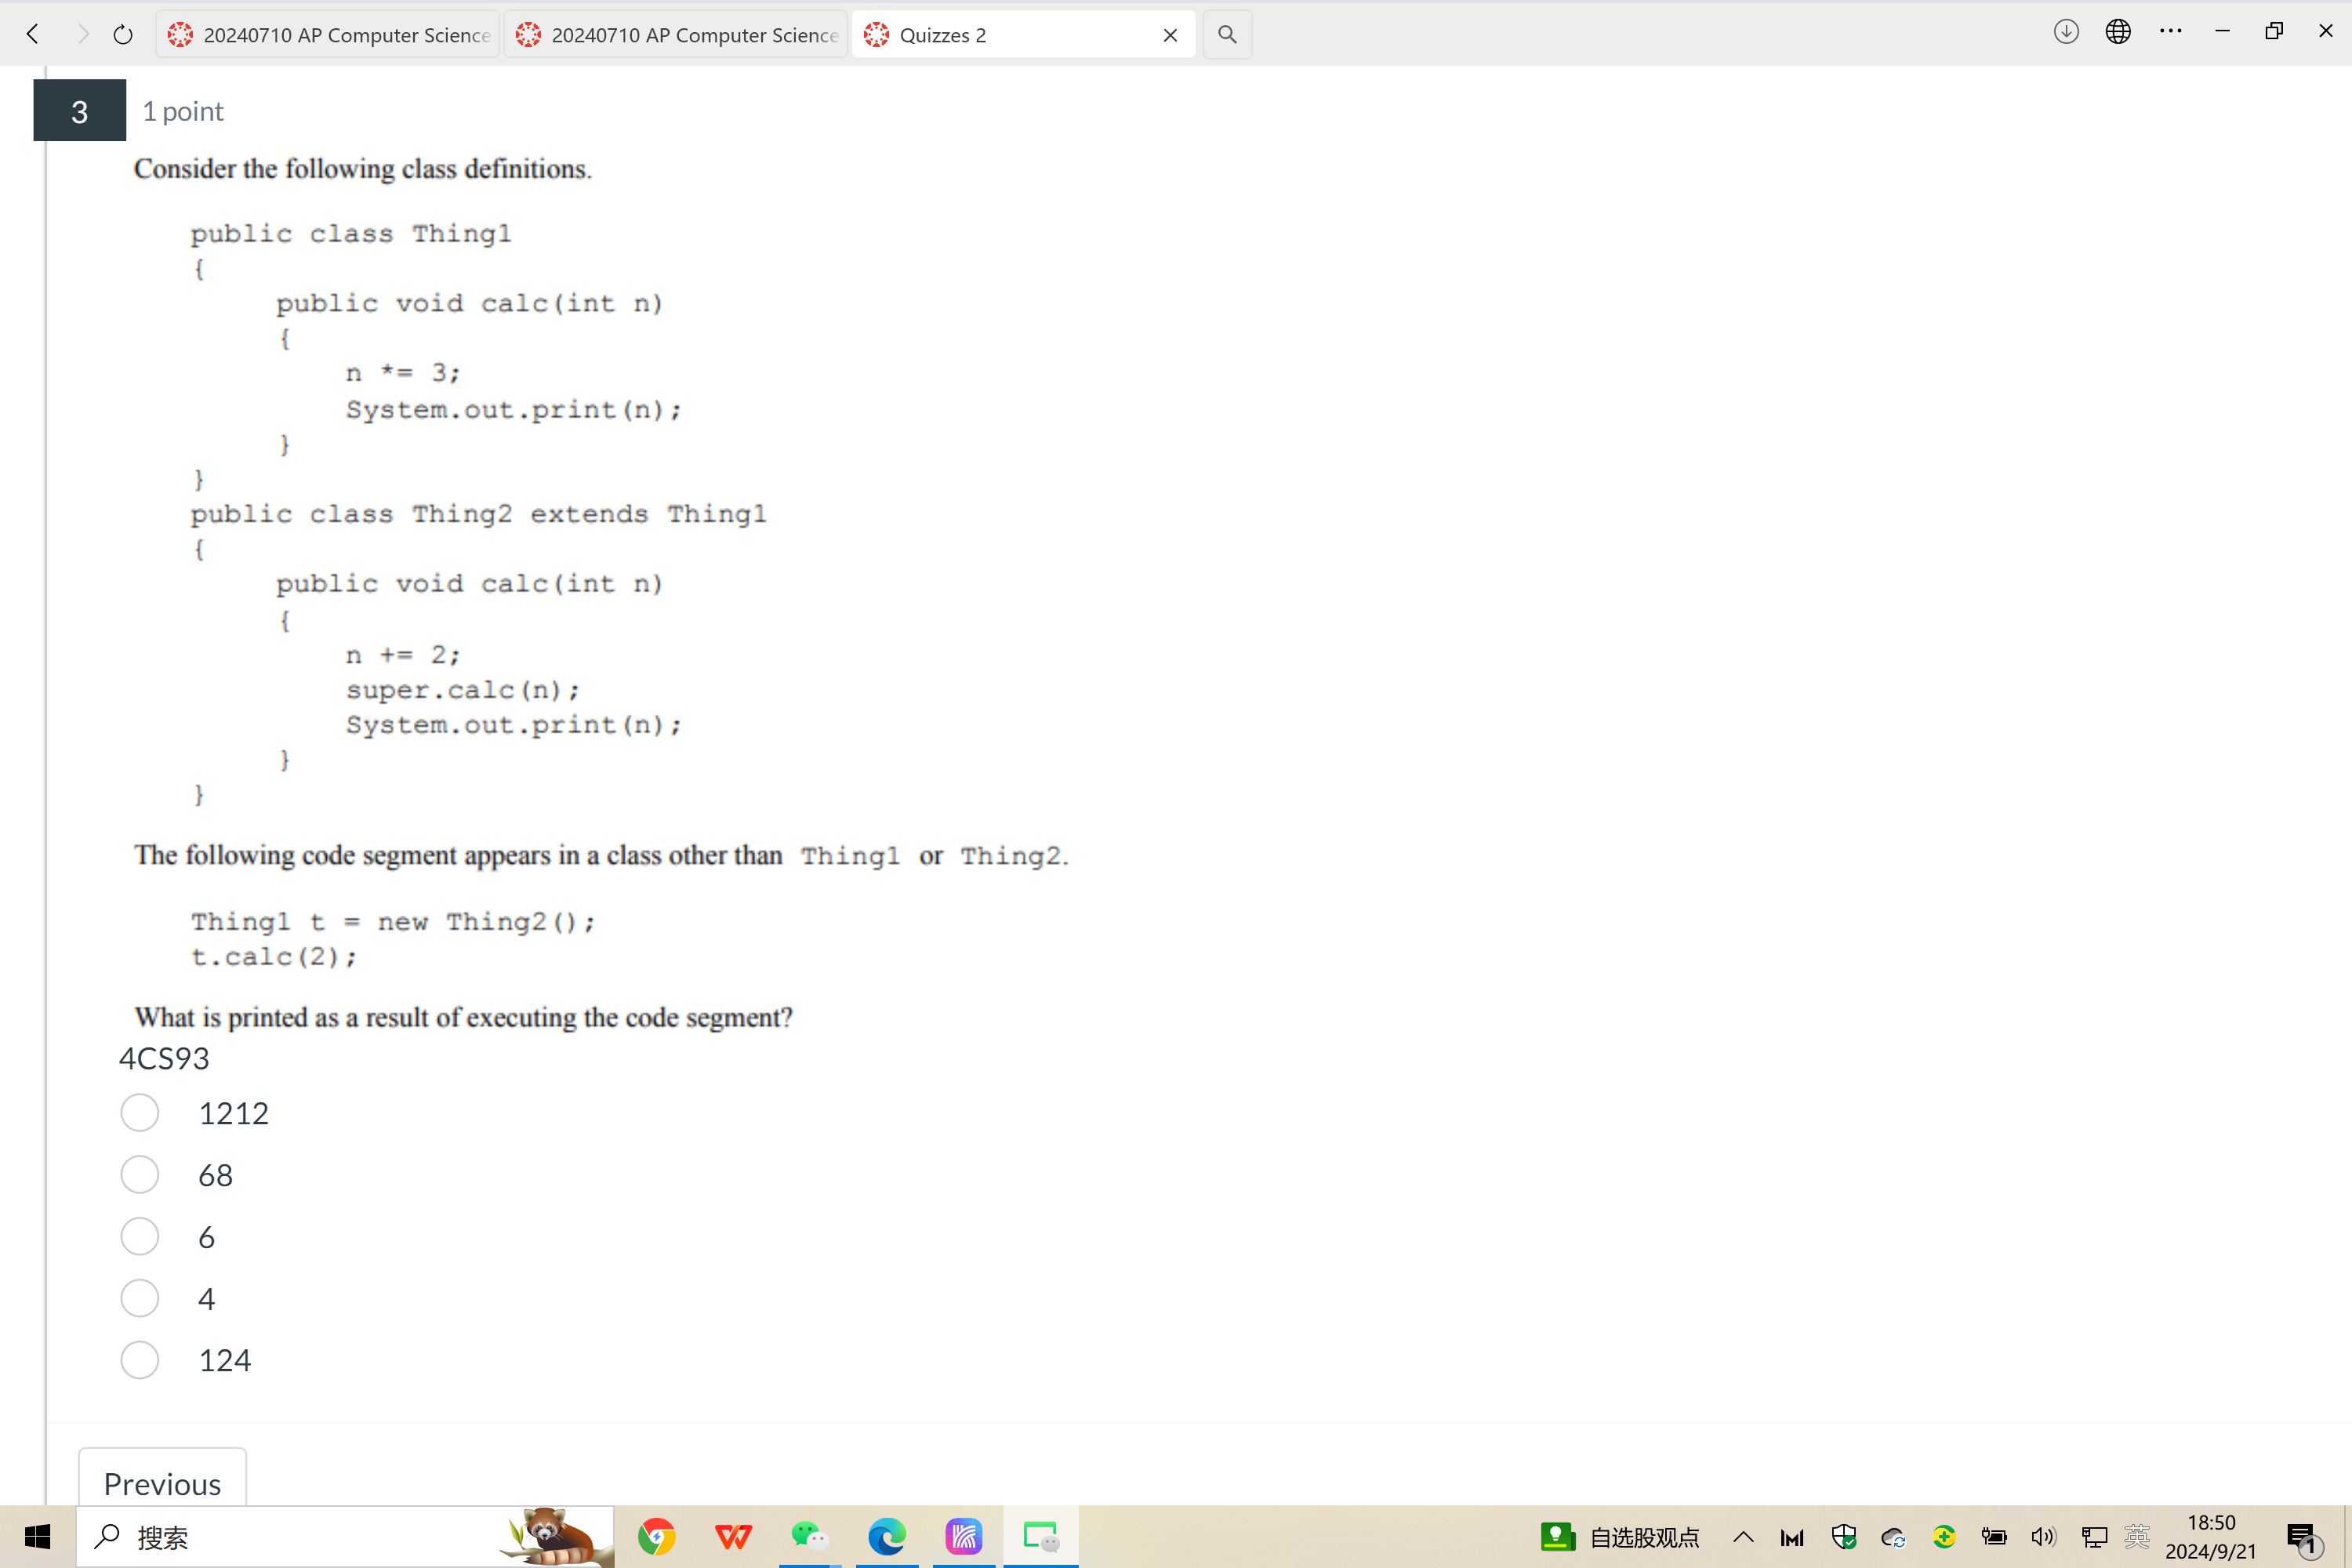Select radio button for answer 68
The image size is (2352, 1568).
[140, 1174]
